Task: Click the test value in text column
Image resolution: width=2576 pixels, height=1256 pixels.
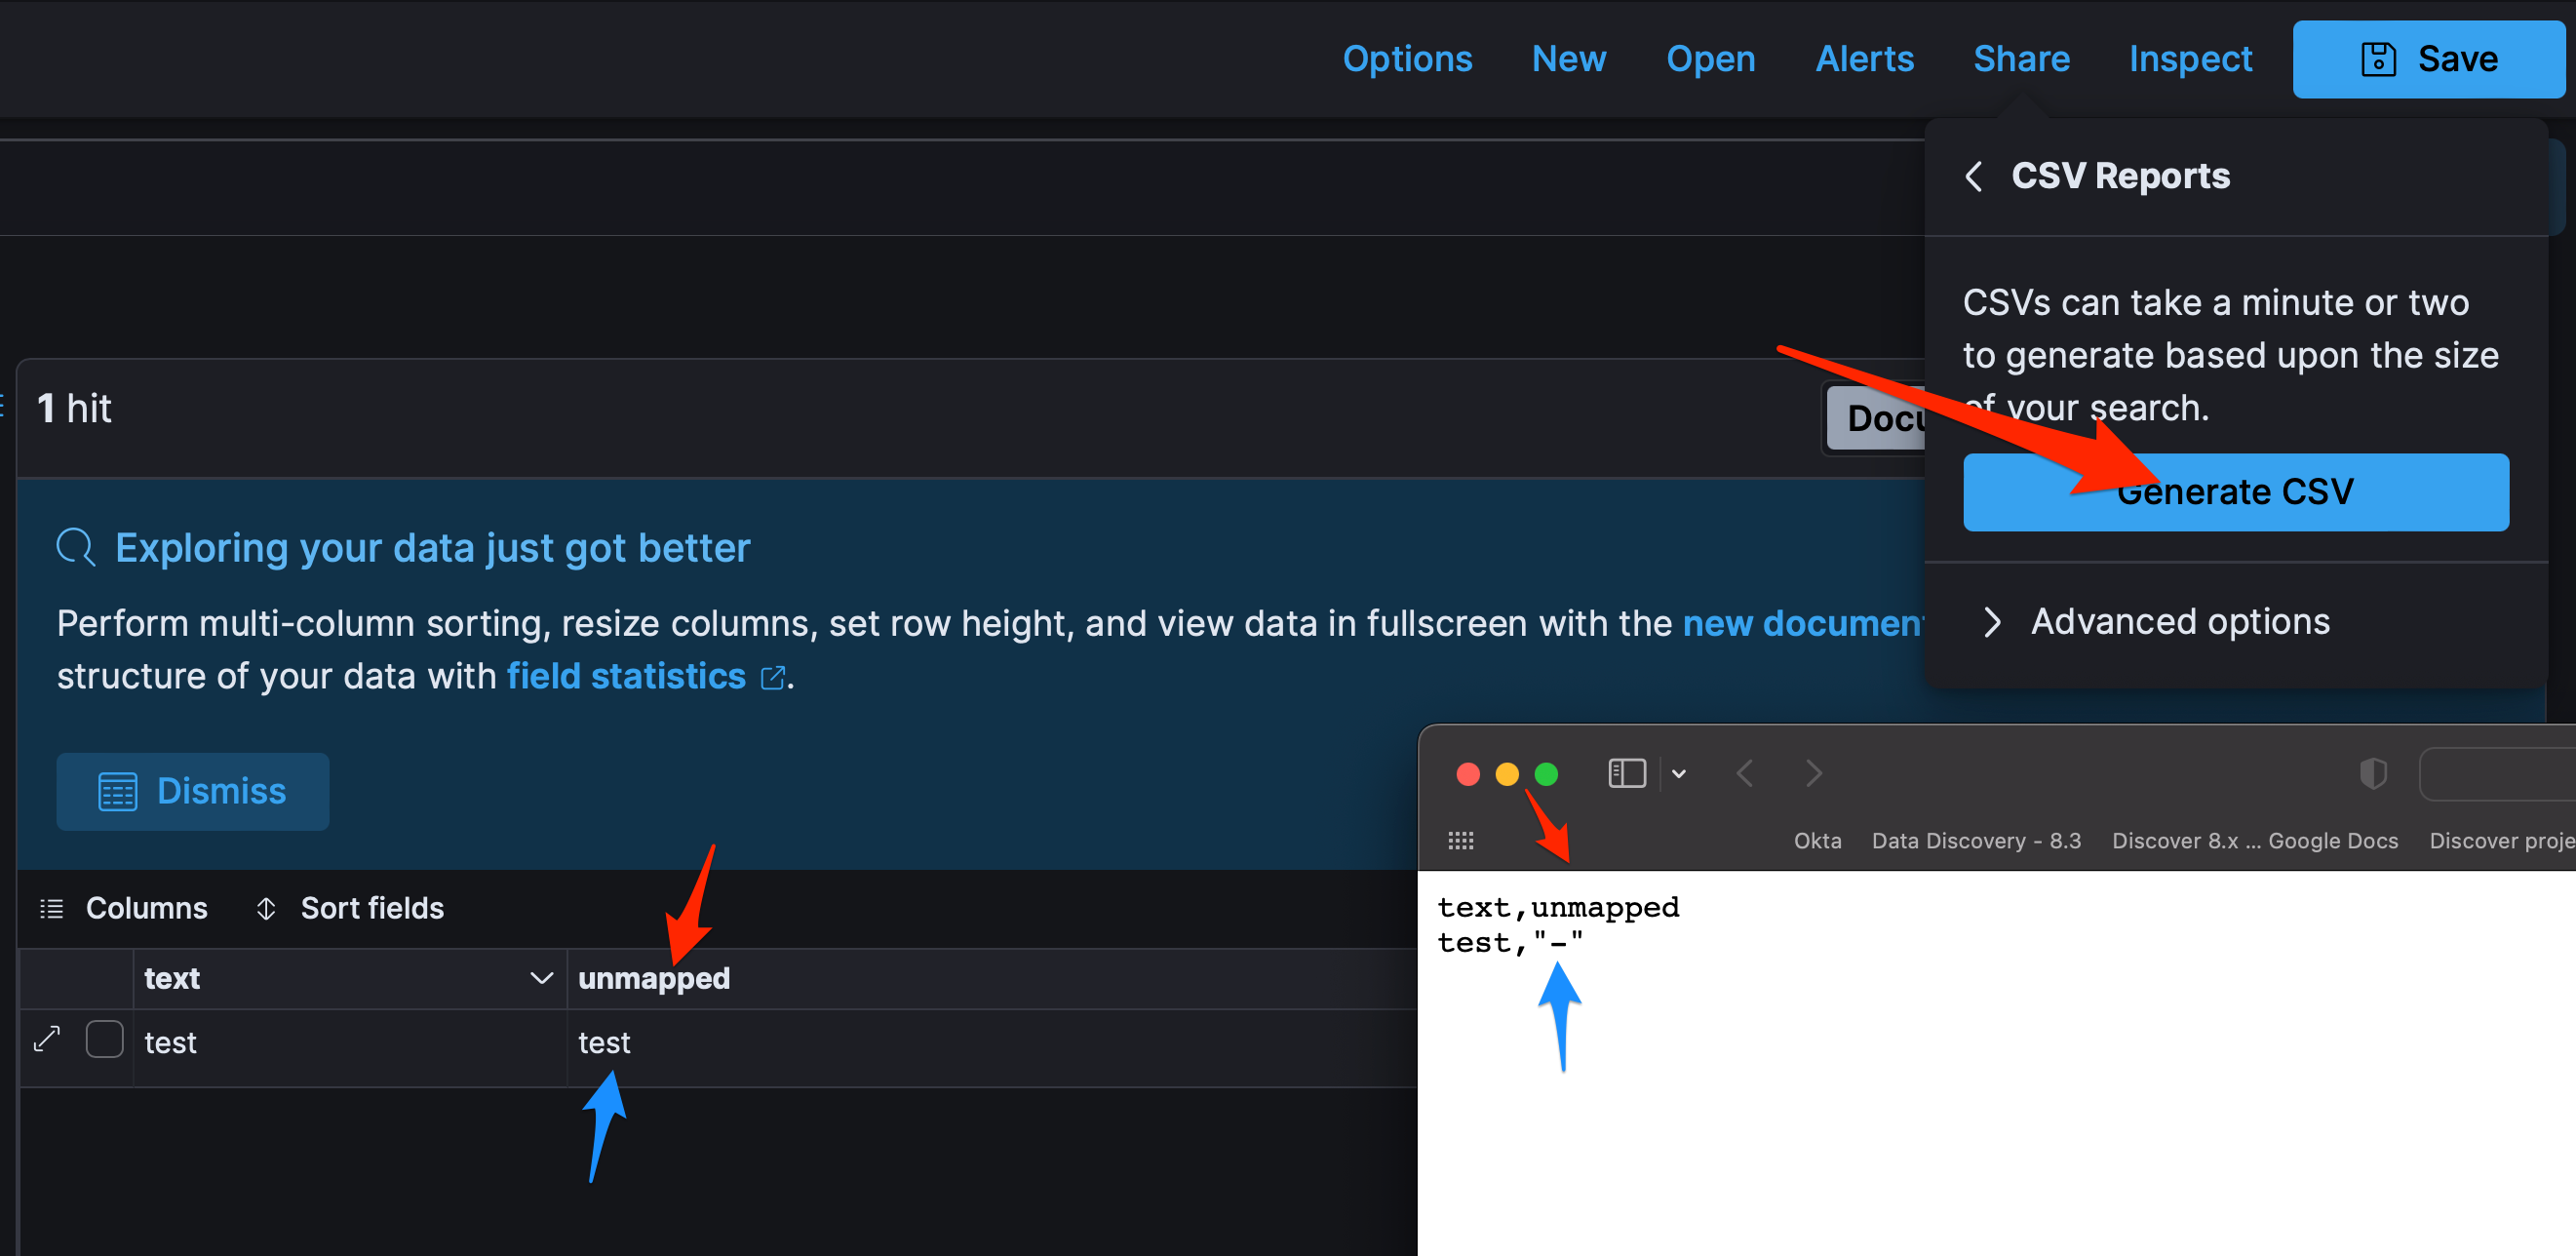Action: pyautogui.click(x=170, y=1043)
